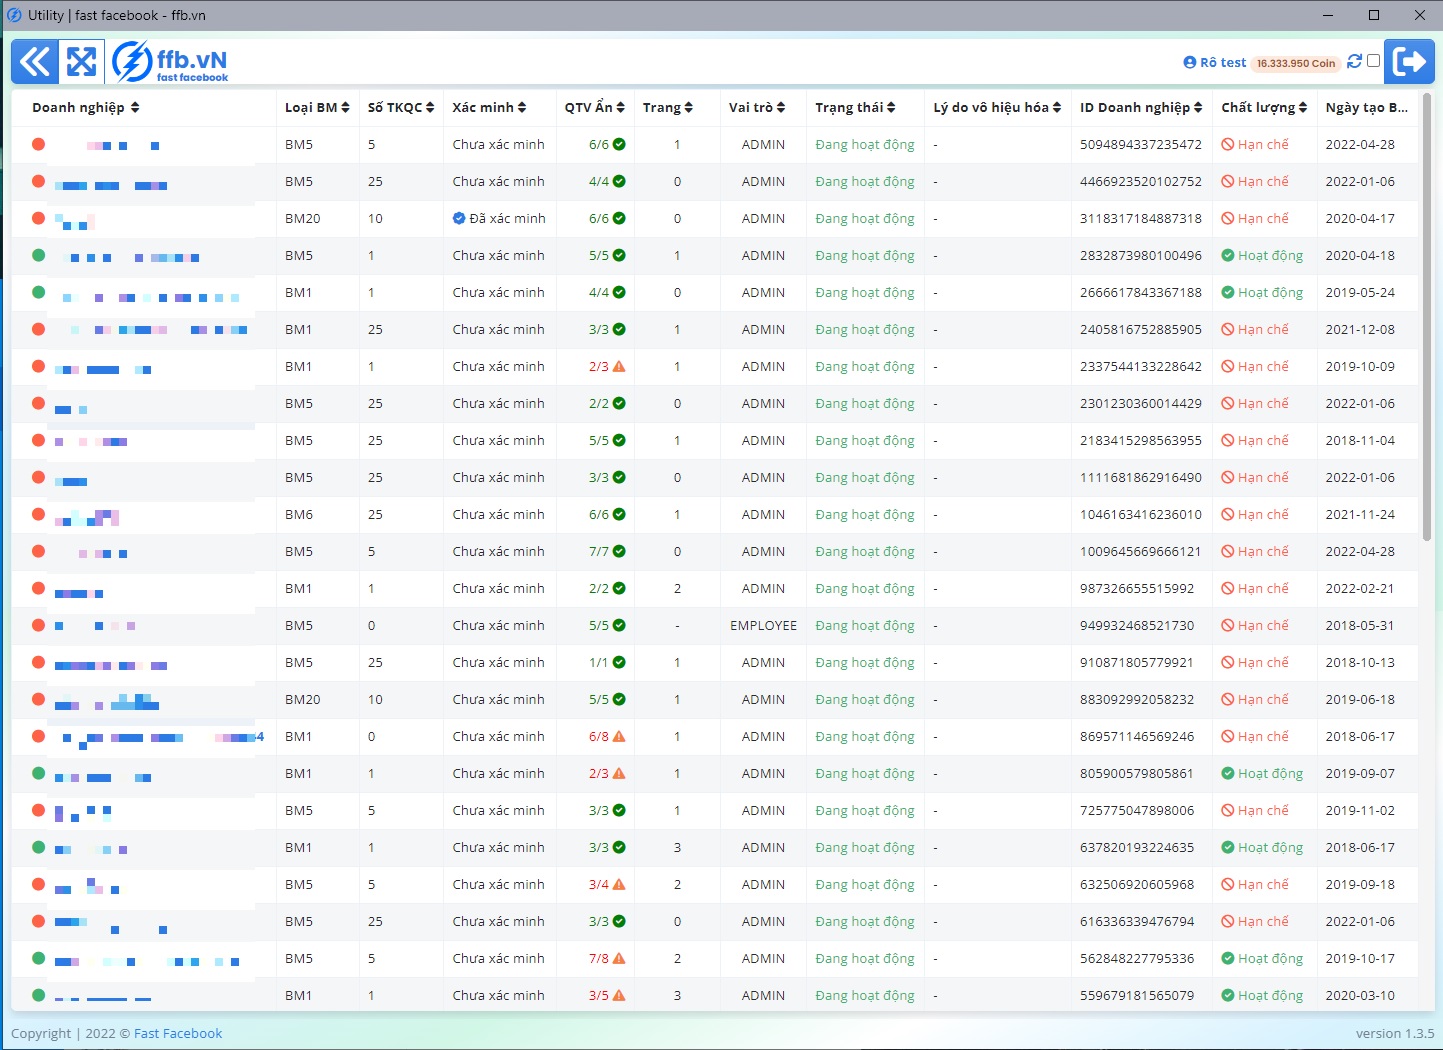The image size is (1443, 1050).
Task: Click warning triangle next to 3/5
Action: click(619, 995)
